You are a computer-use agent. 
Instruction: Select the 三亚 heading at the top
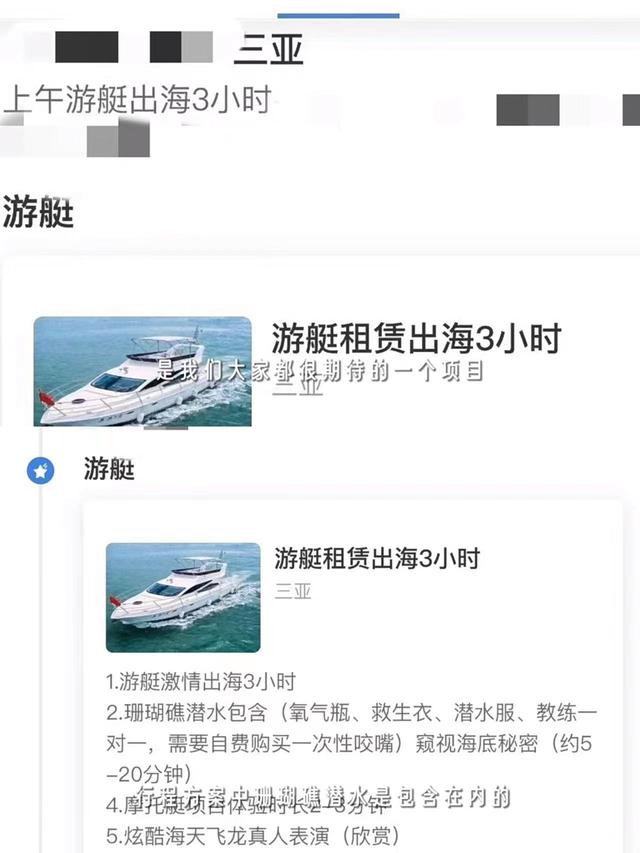[268, 49]
